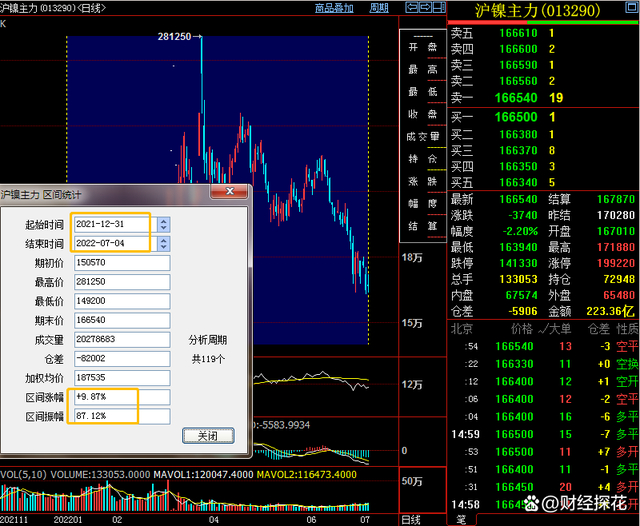Close the 区间统计 dialog with X

click(229, 191)
